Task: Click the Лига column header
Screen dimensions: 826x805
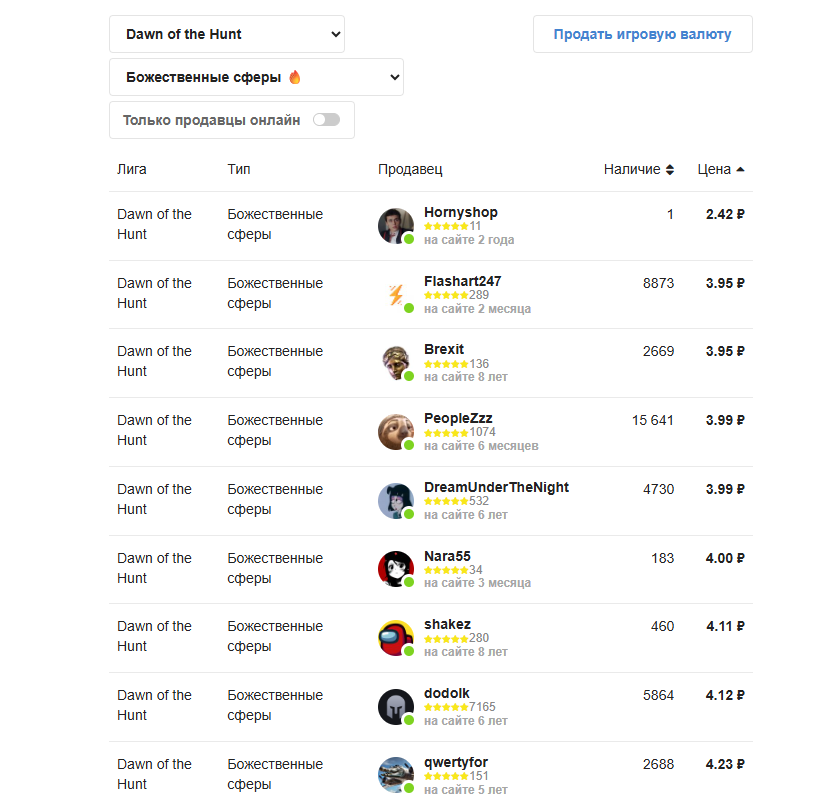Action: (x=132, y=169)
